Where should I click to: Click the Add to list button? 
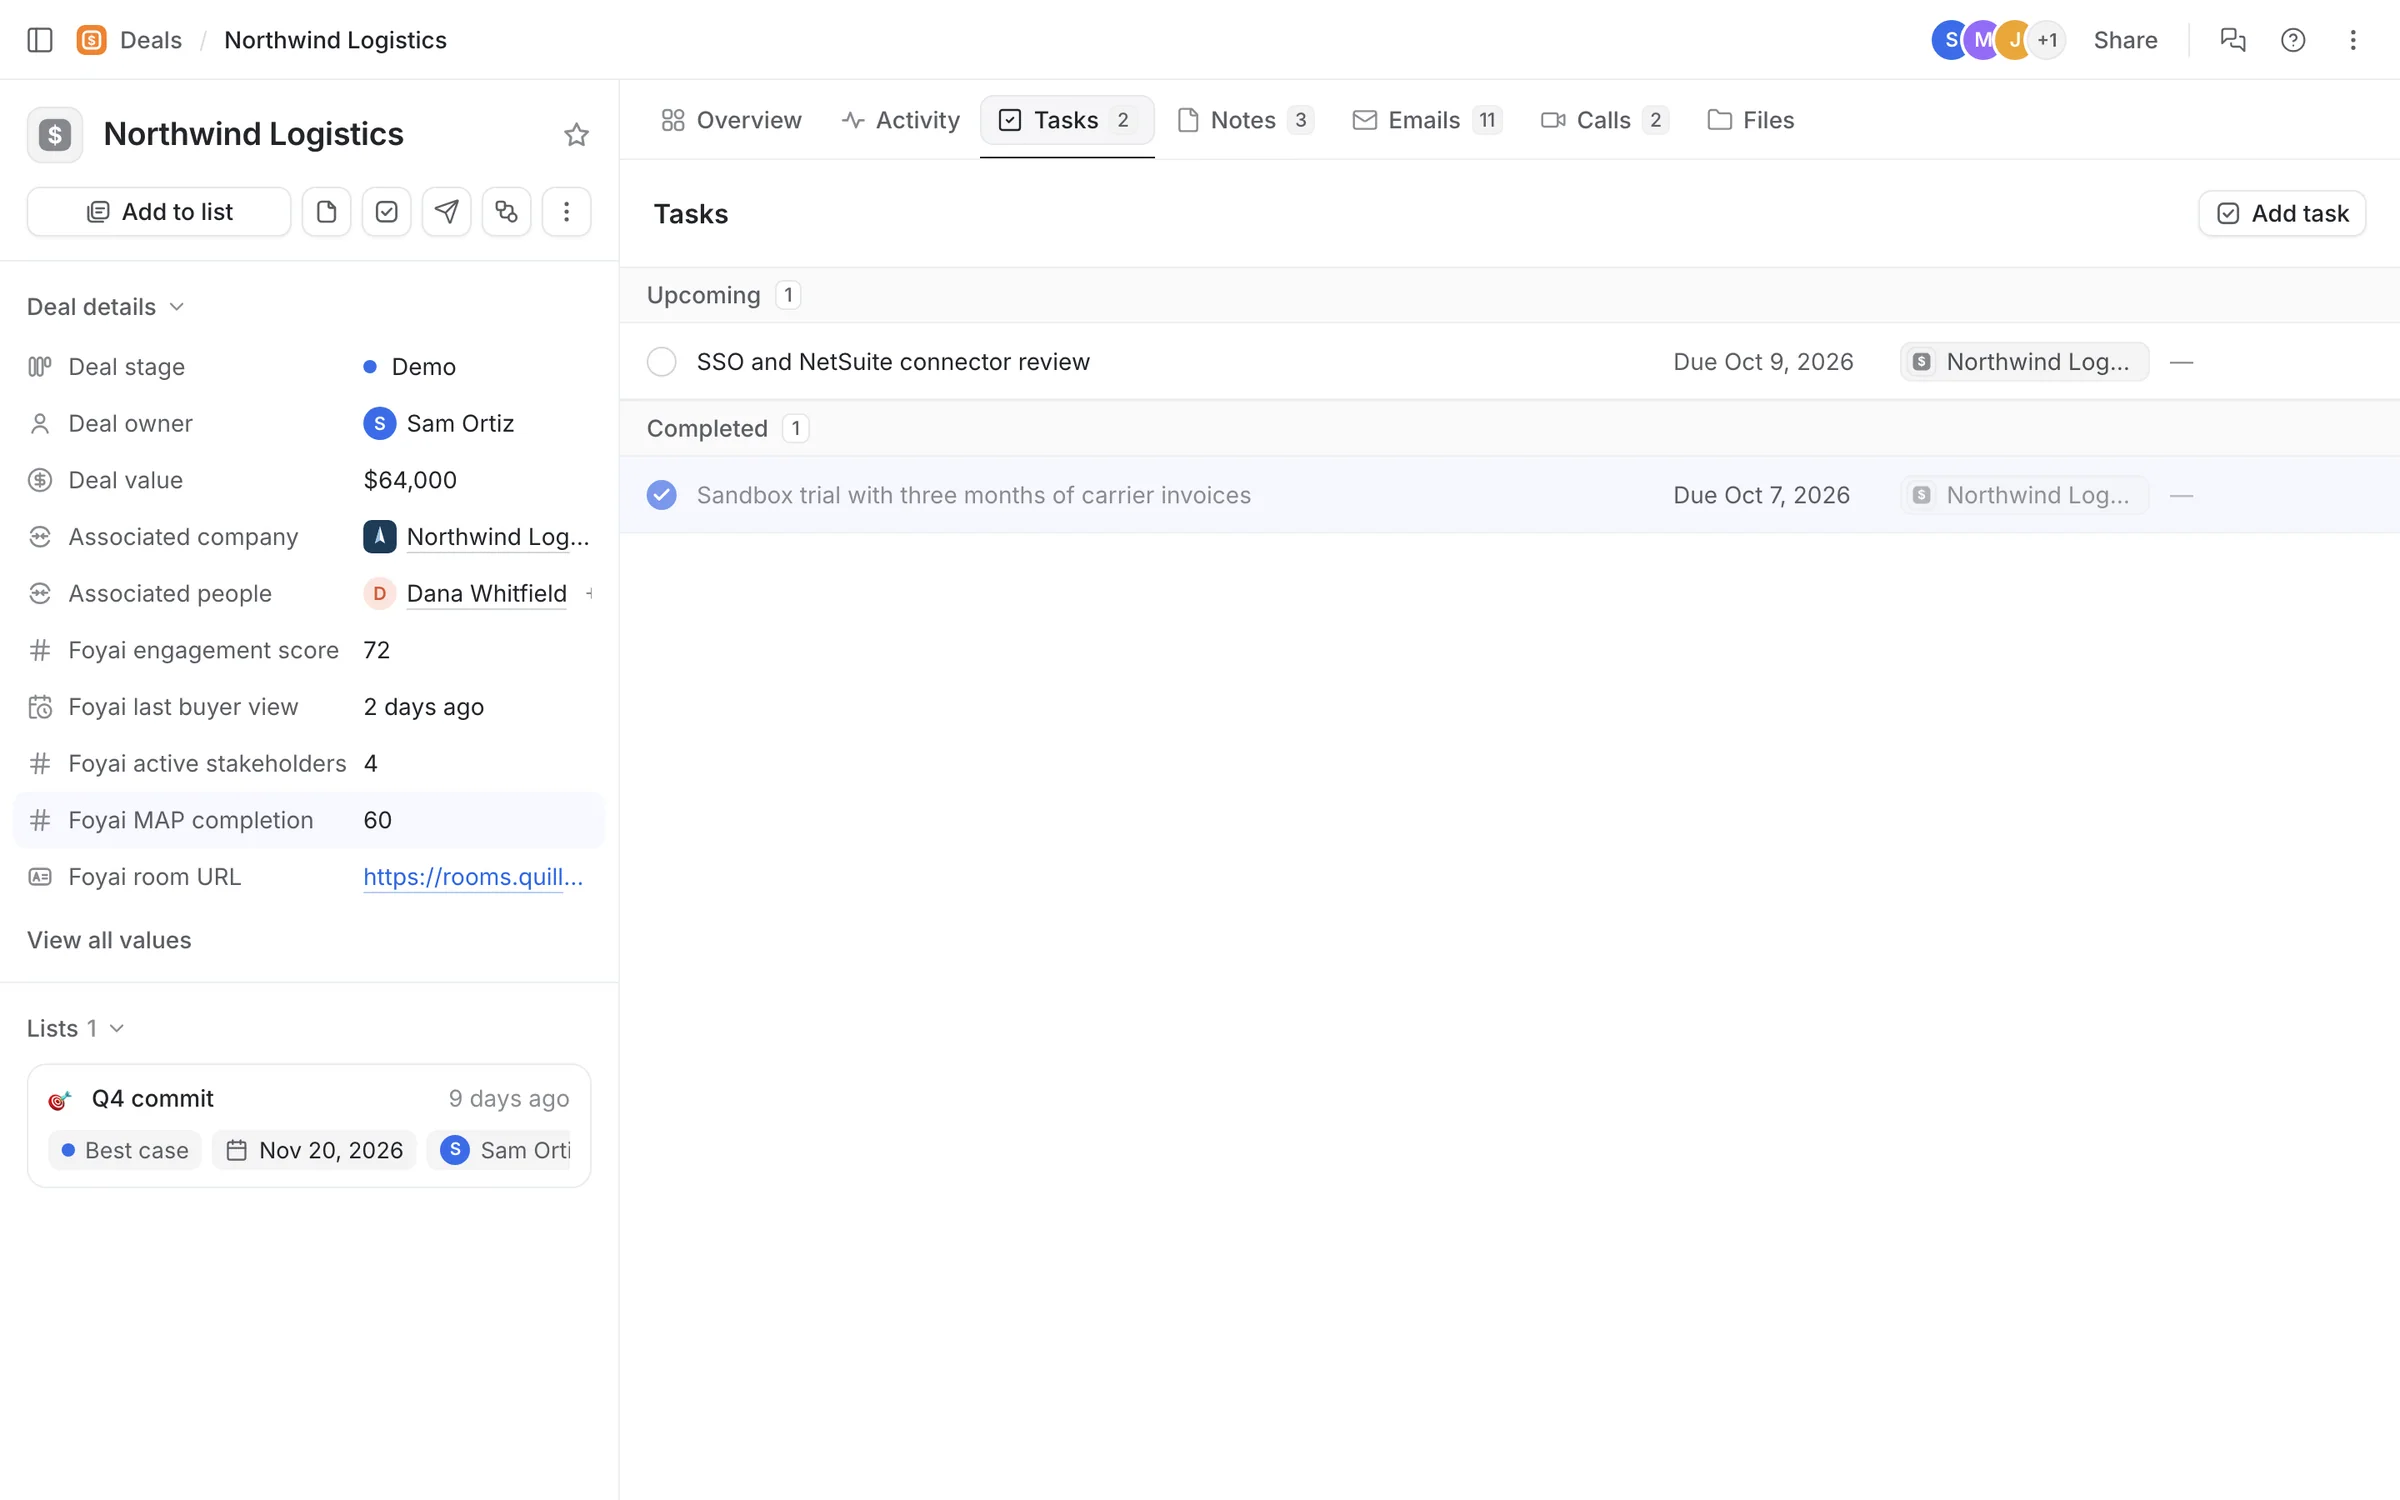pyautogui.click(x=159, y=212)
